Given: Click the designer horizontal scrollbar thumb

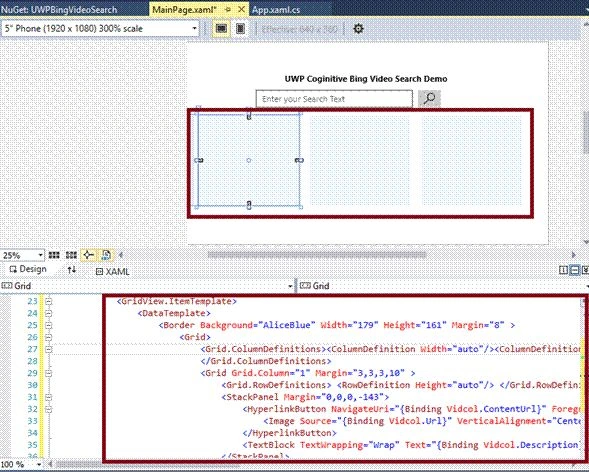Looking at the screenshot, I should tap(317, 255).
